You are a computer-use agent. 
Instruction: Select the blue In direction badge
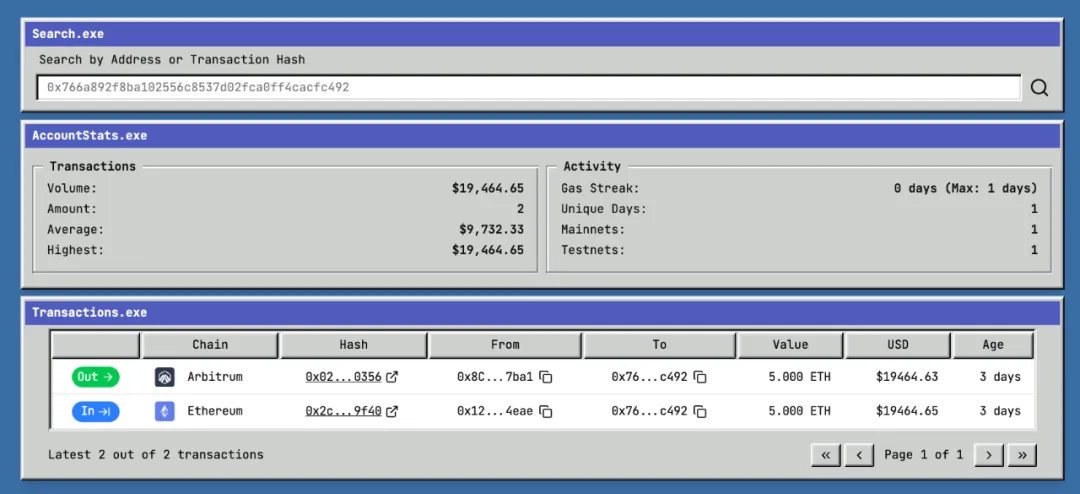[95, 411]
